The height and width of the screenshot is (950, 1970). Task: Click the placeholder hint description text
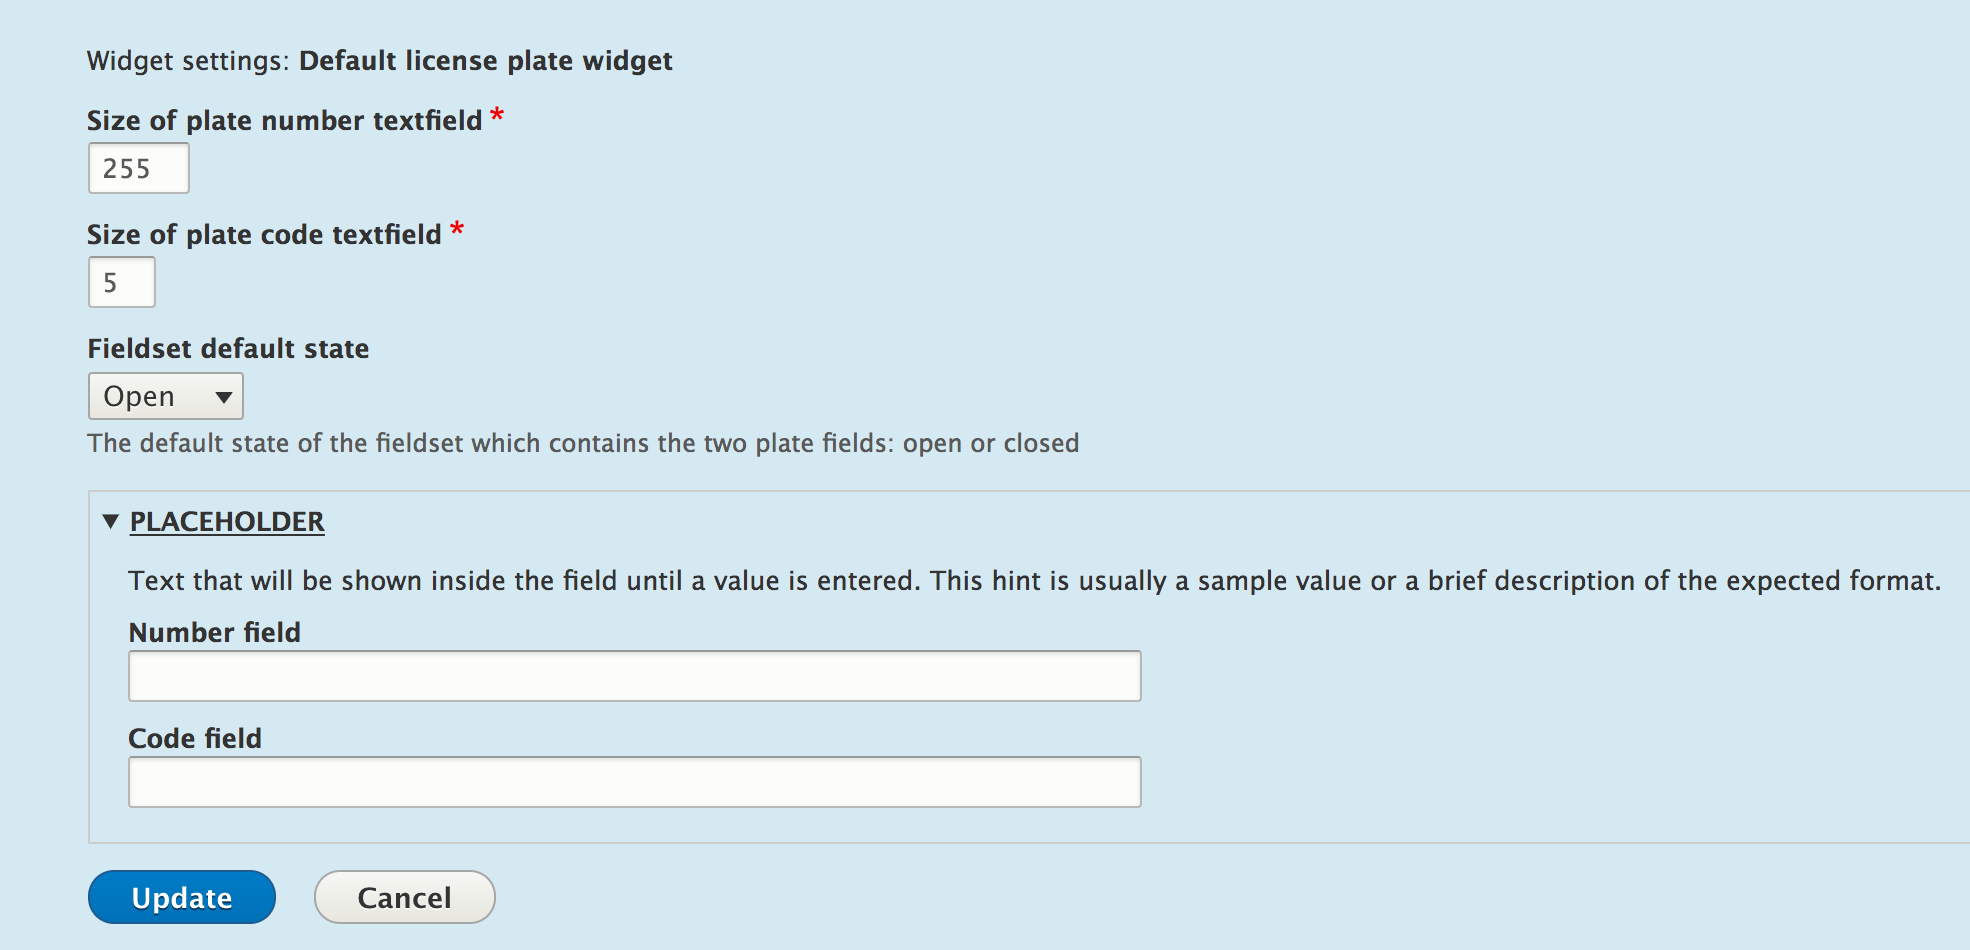pos(1034,581)
